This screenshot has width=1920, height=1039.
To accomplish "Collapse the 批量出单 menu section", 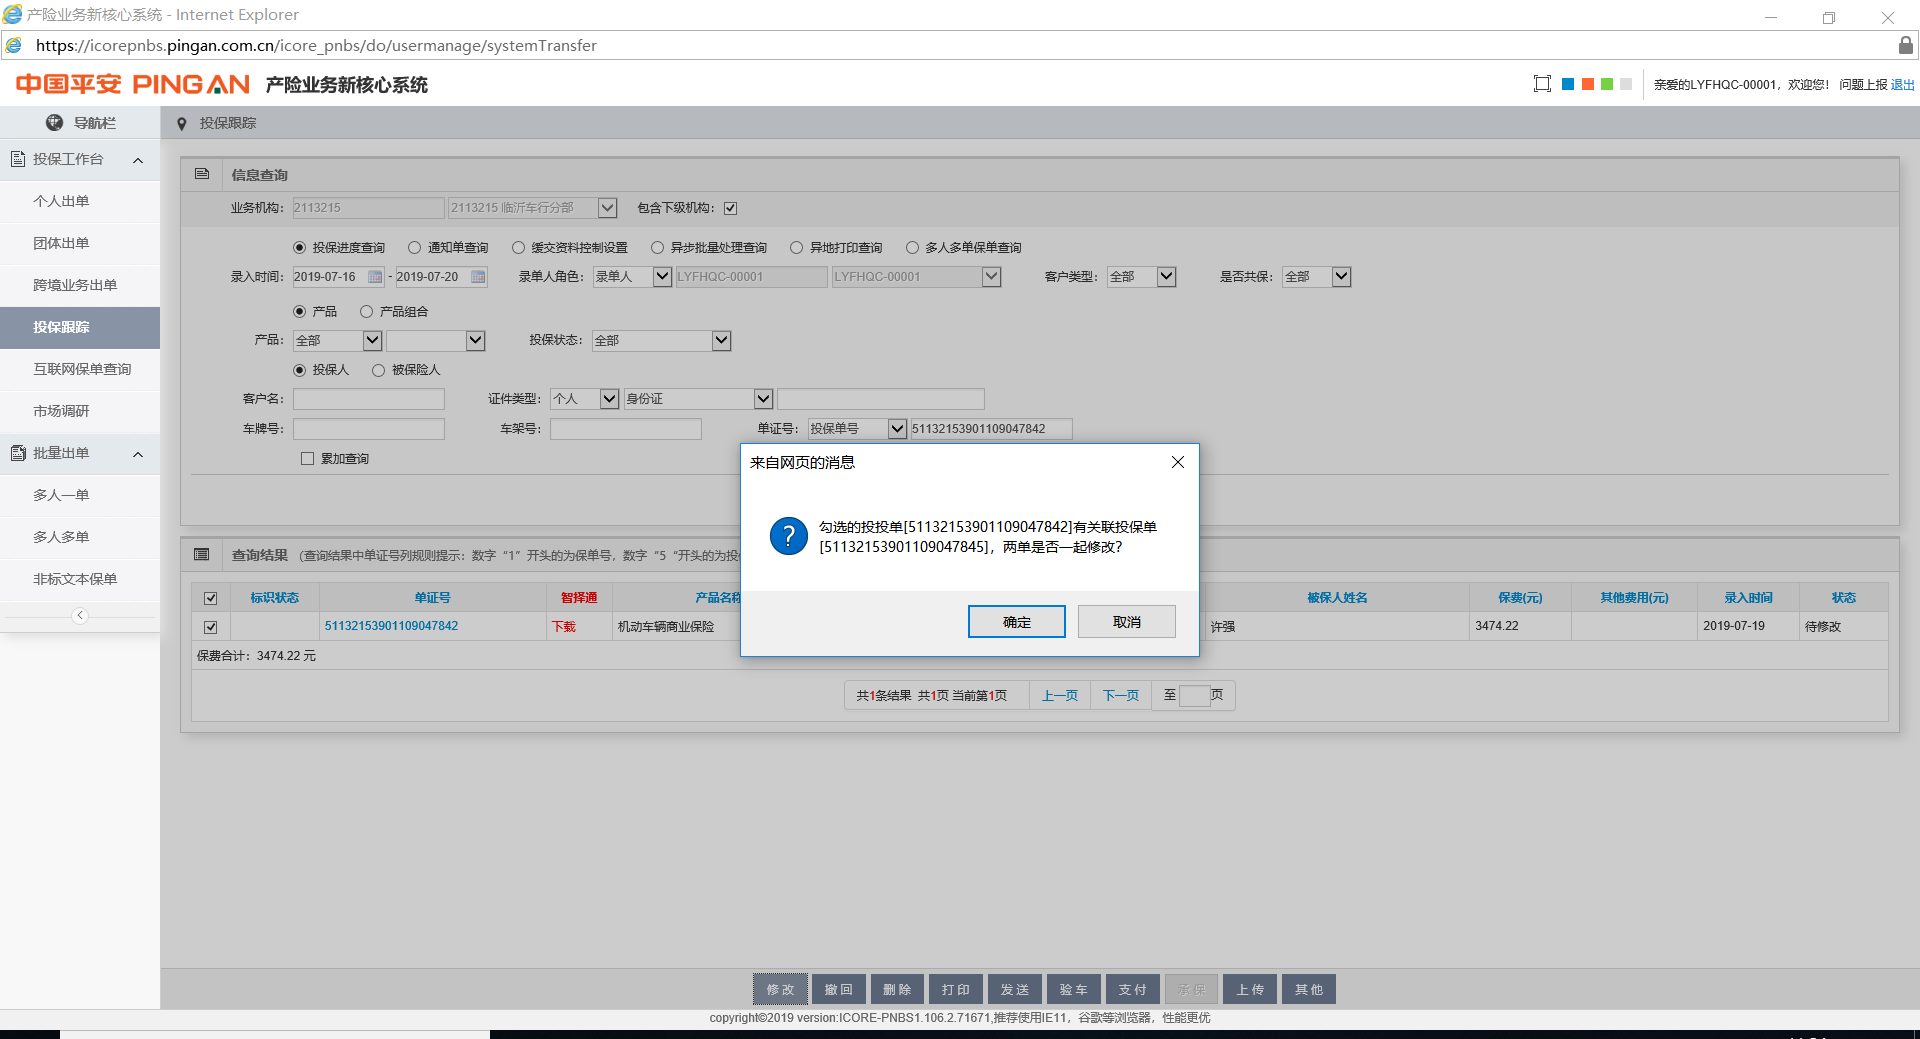I will tap(138, 454).
